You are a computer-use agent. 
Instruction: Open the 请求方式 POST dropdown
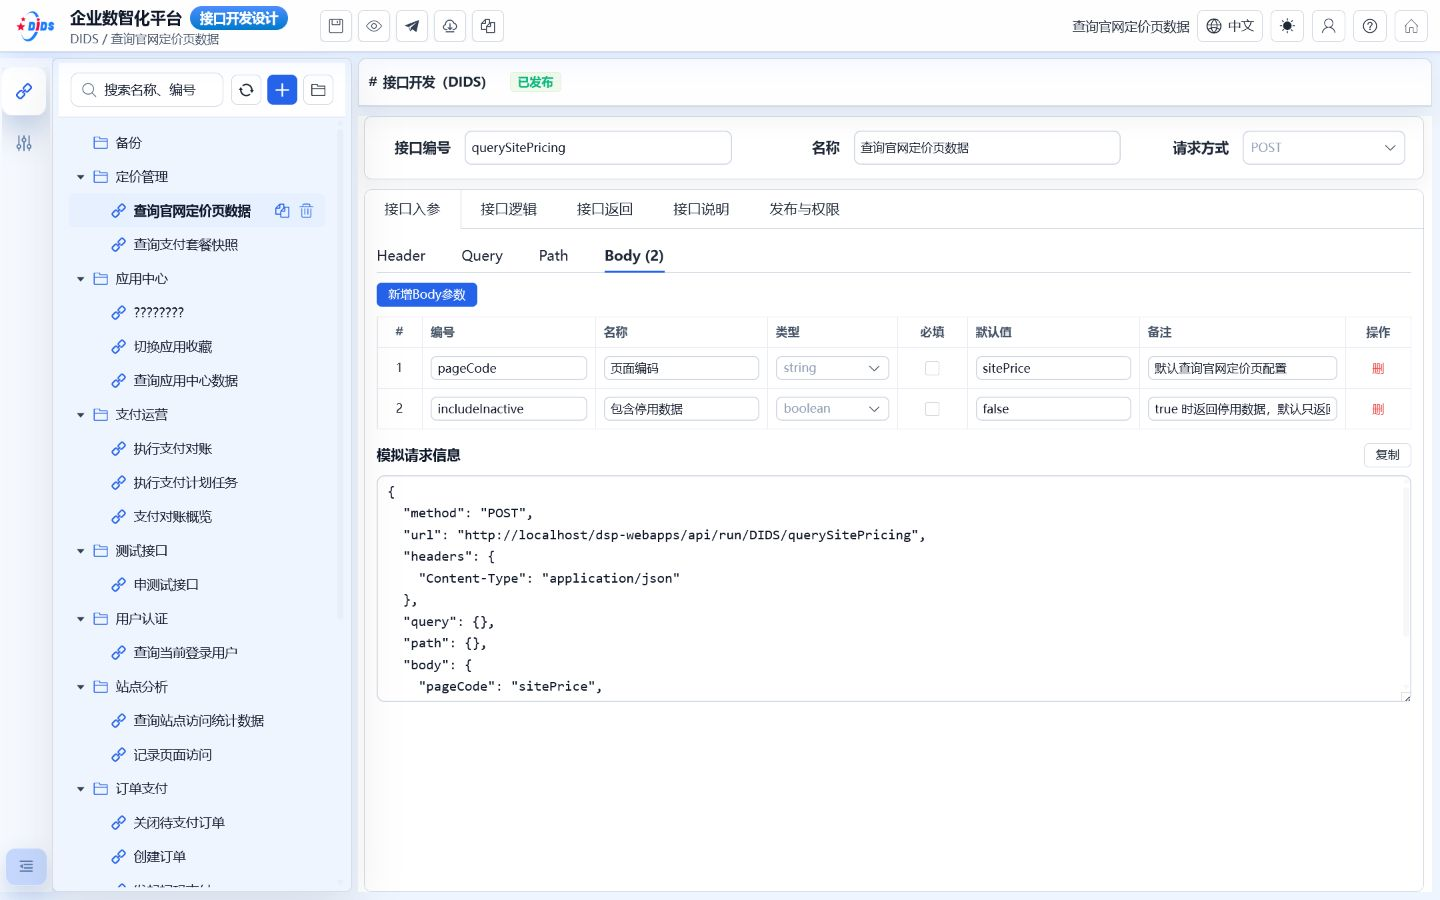point(1323,148)
